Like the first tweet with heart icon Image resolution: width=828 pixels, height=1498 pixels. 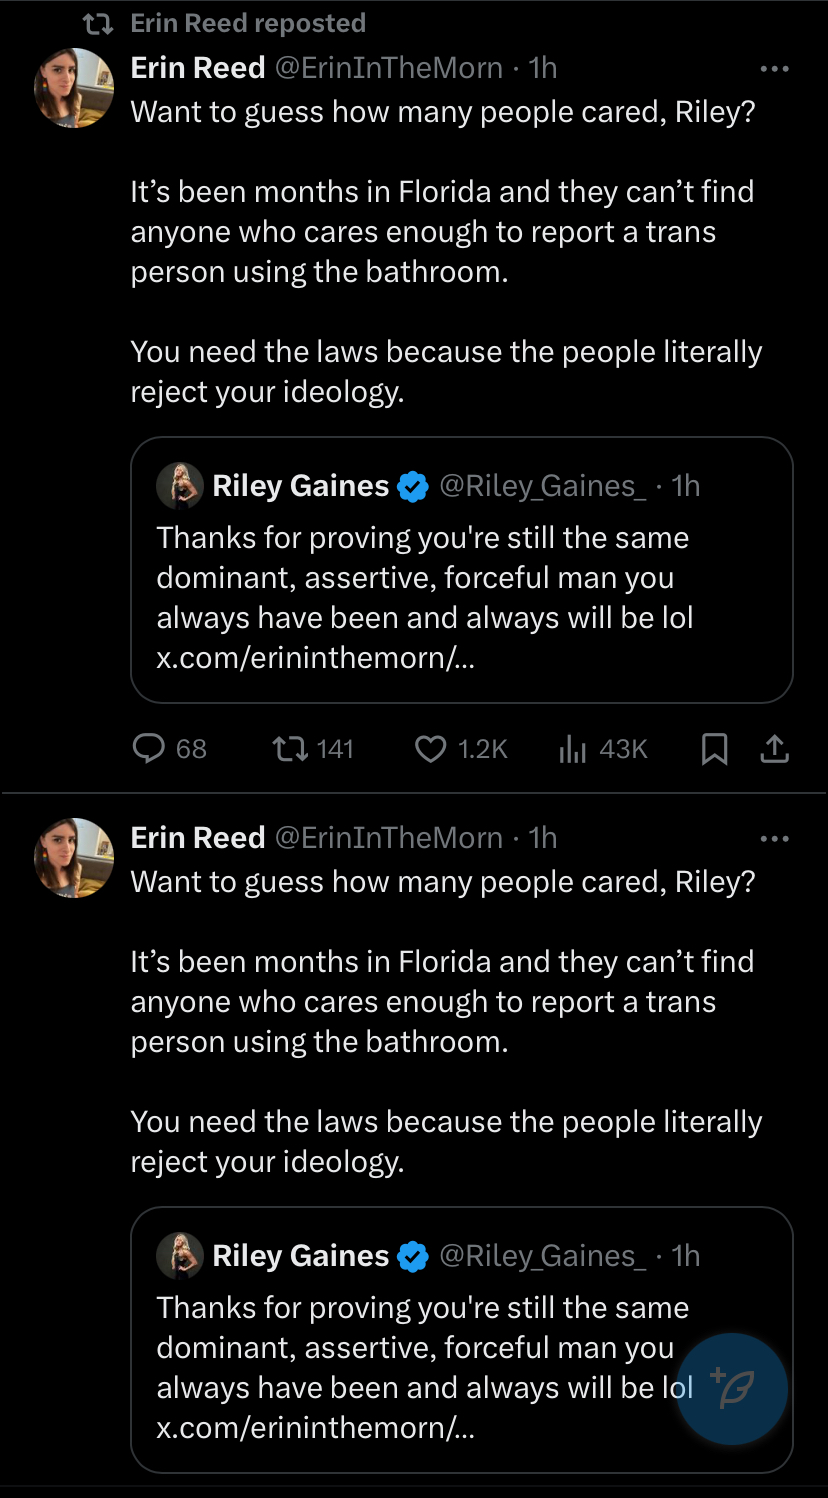[x=430, y=748]
